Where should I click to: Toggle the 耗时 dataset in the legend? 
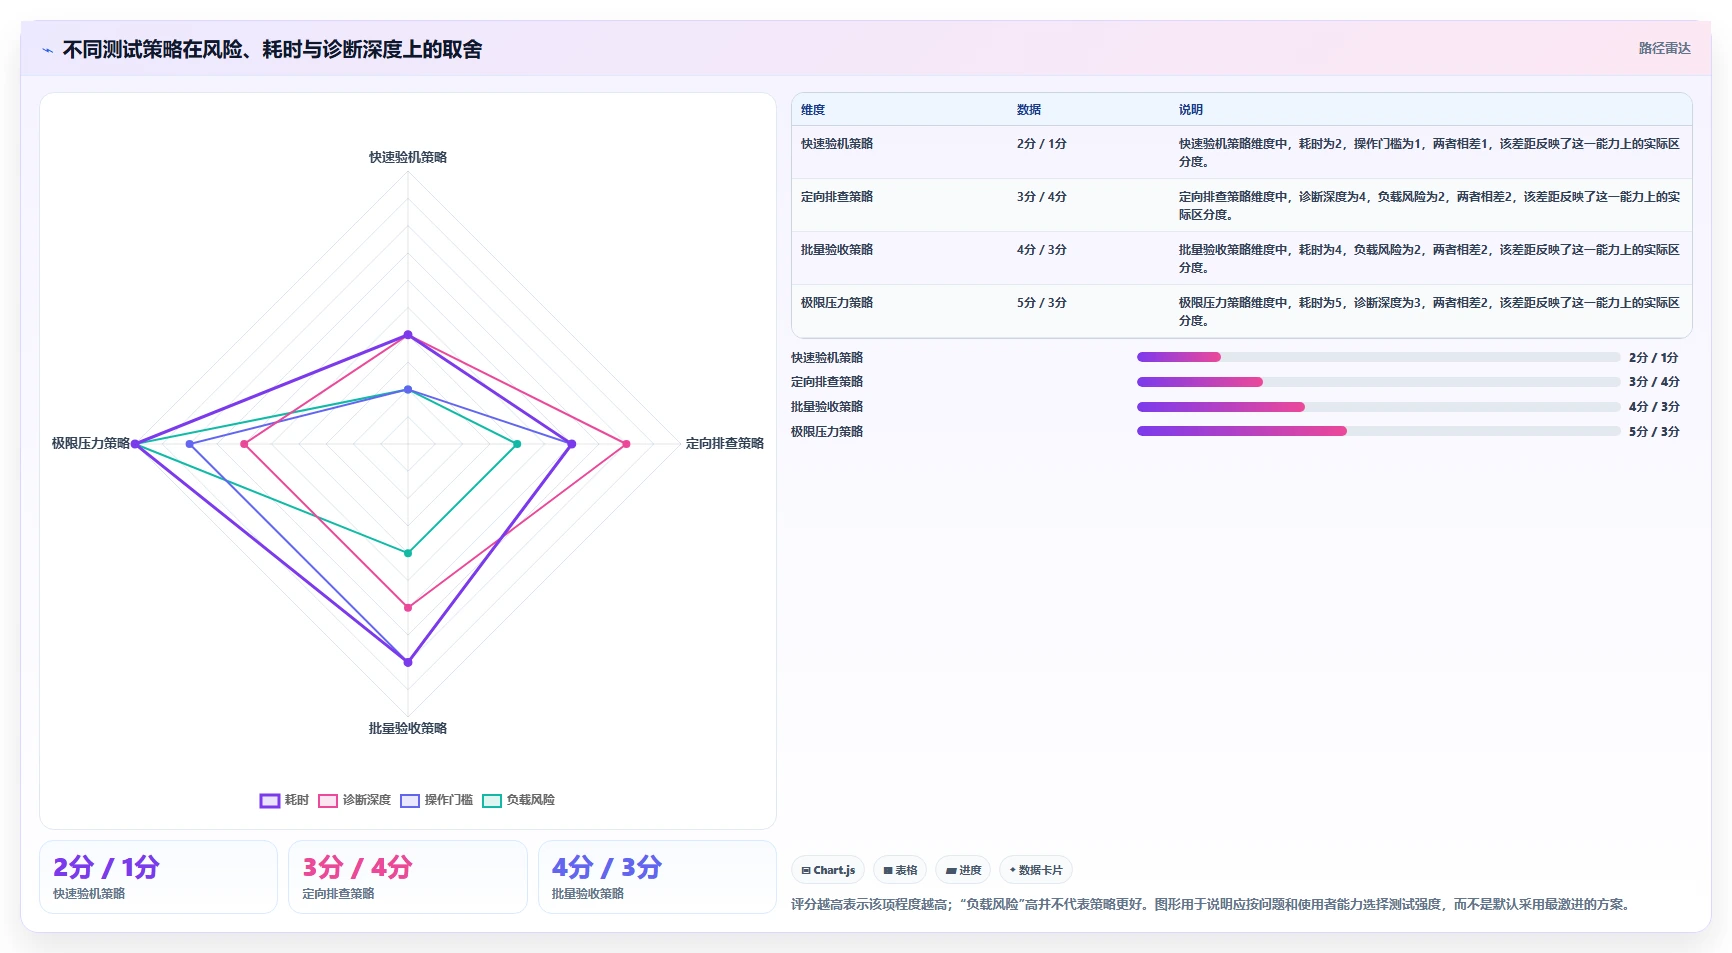(284, 800)
